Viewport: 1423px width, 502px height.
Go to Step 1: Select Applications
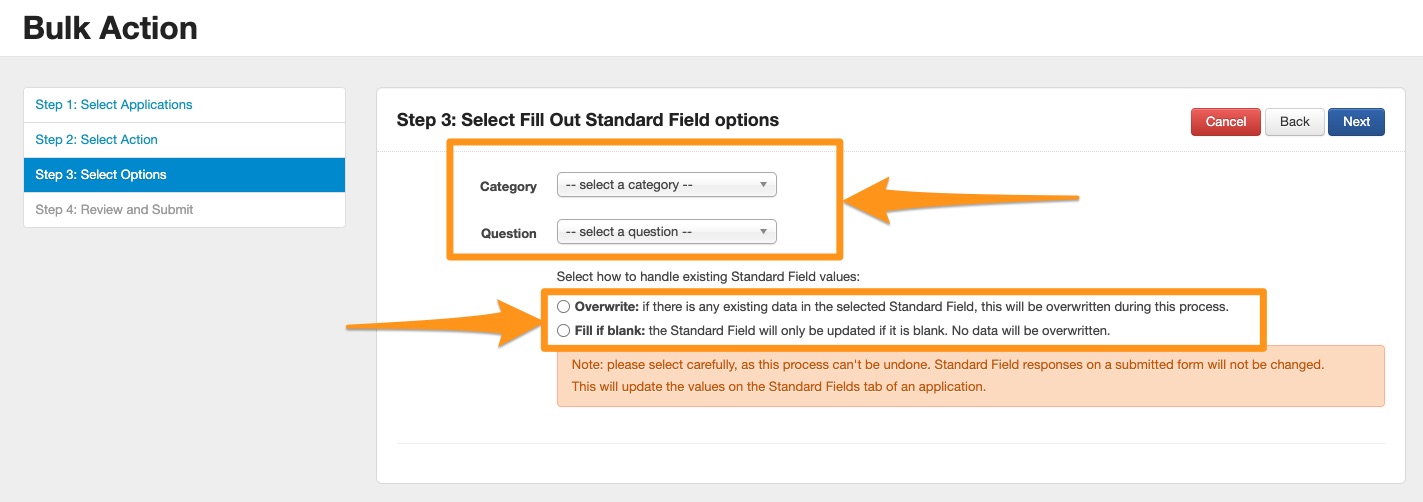pyautogui.click(x=114, y=105)
